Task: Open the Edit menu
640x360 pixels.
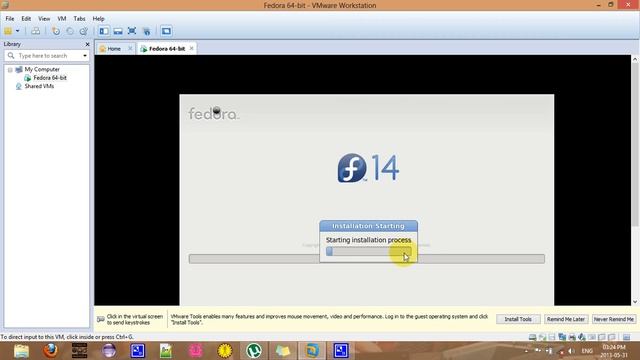Action: pos(26,19)
